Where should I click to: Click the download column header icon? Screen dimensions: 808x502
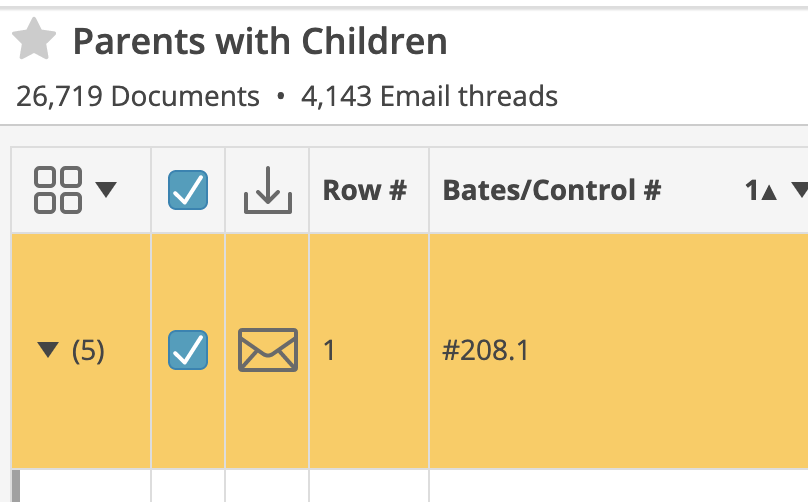pyautogui.click(x=267, y=190)
